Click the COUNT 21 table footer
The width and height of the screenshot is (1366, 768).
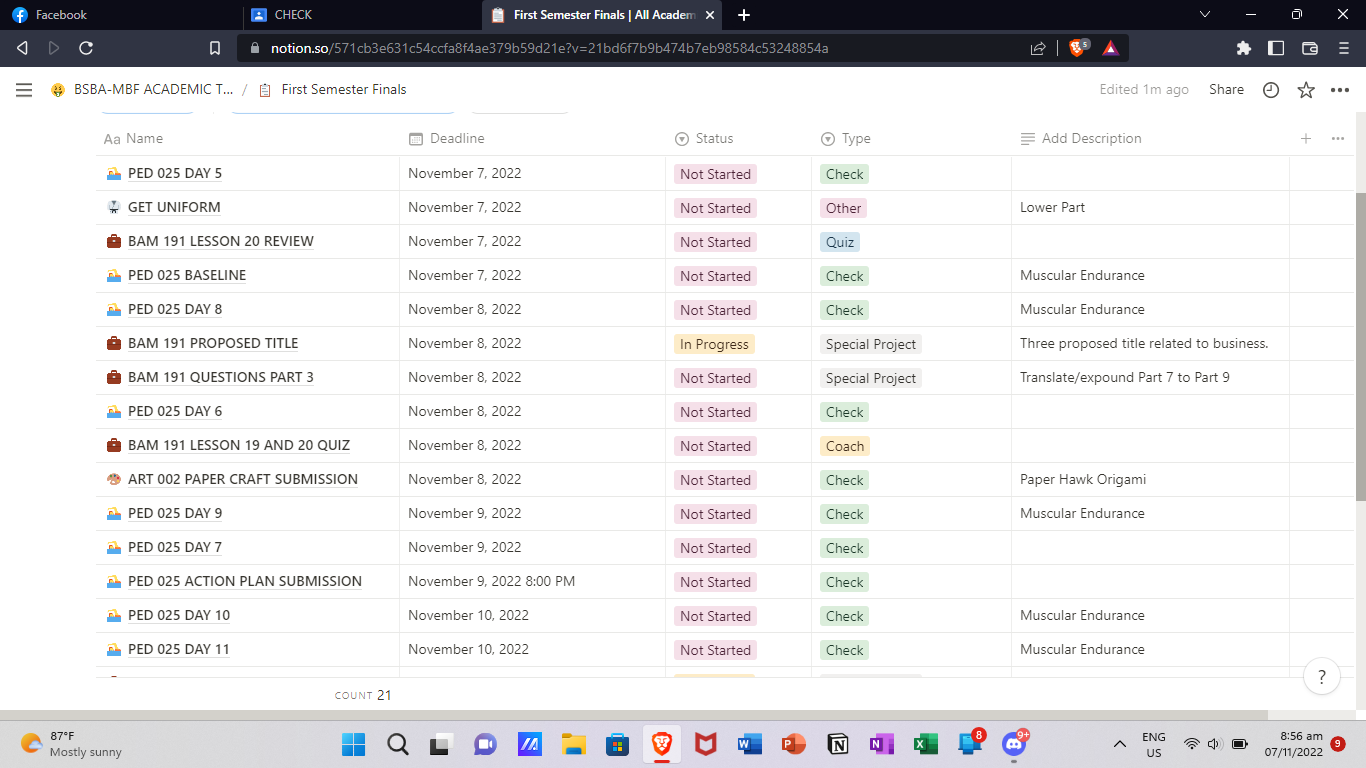[363, 695]
